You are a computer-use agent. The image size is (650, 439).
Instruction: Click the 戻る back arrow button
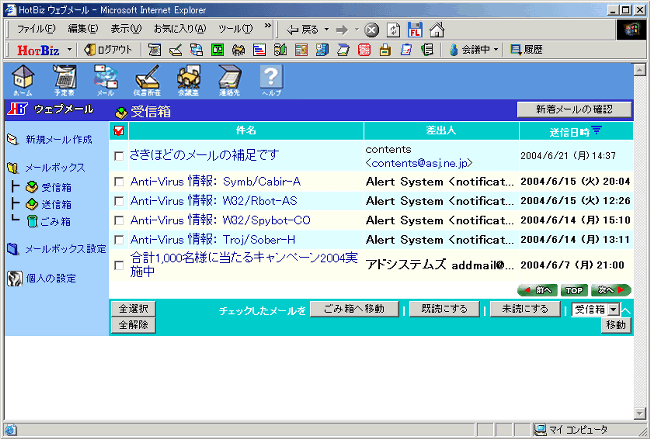pyautogui.click(x=303, y=30)
